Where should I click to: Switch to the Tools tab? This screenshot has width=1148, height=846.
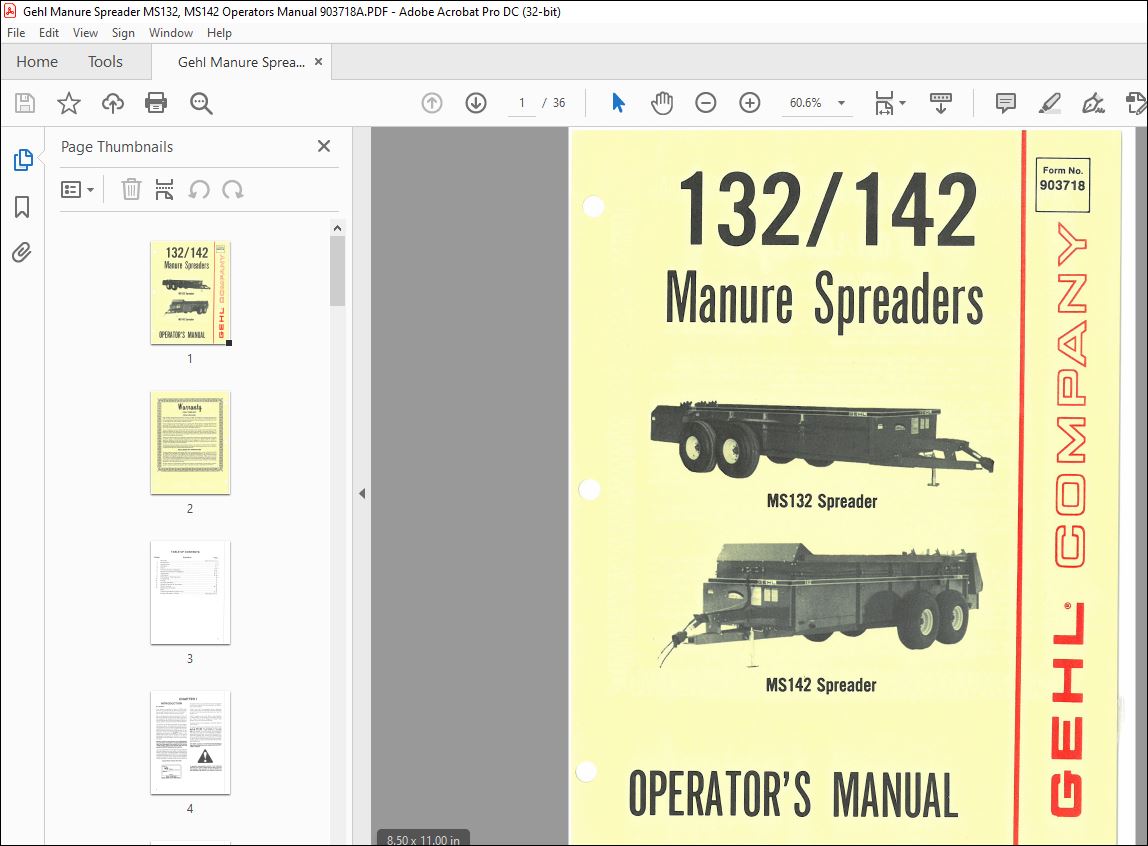[x=105, y=61]
